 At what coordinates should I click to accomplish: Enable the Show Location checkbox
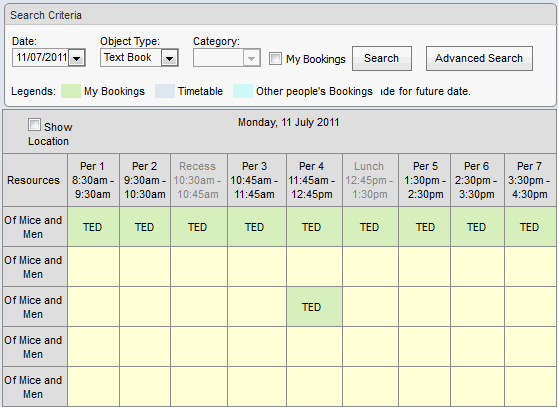click(34, 125)
